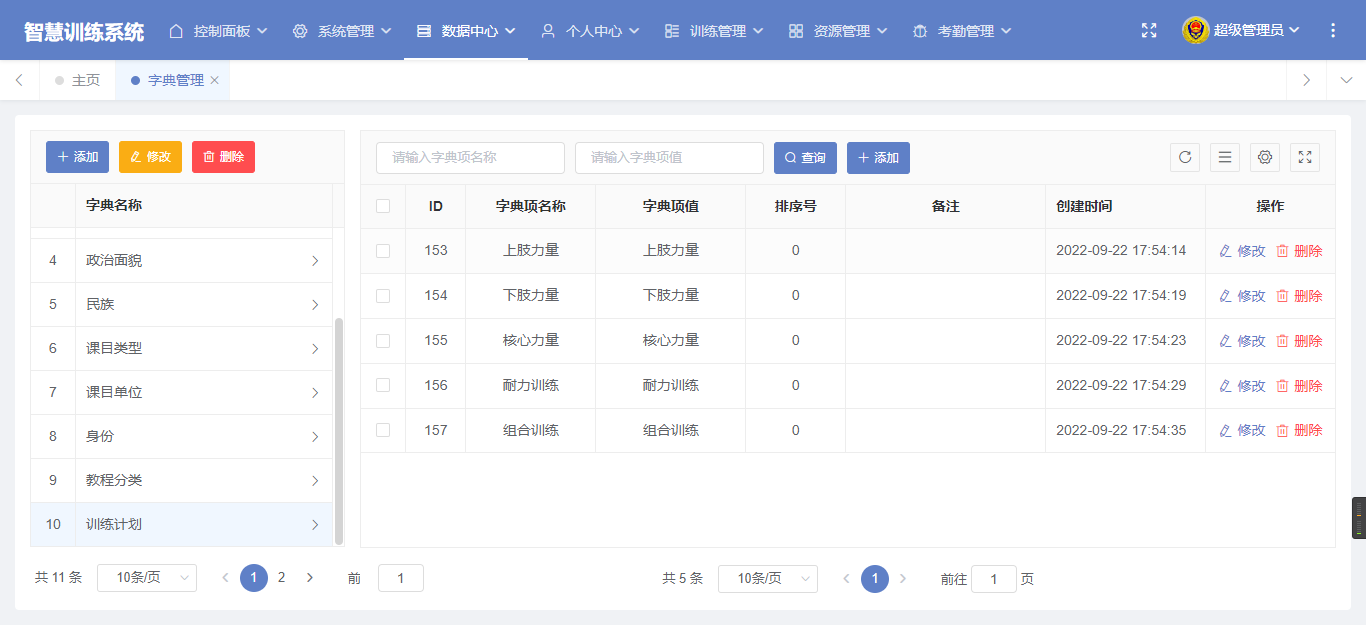Click the table density lines icon

[x=1225, y=157]
